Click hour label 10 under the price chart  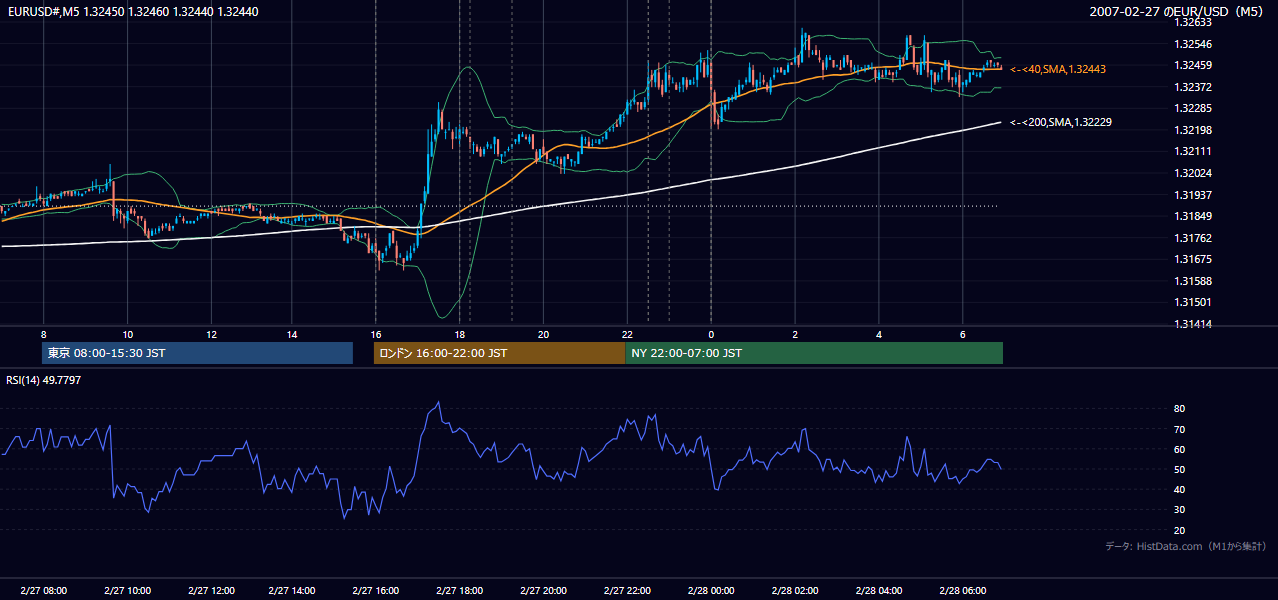(x=127, y=334)
